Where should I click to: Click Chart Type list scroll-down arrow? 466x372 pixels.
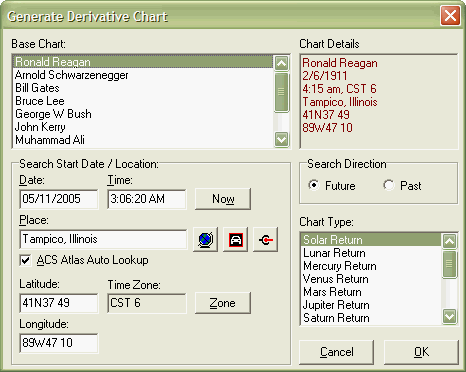click(449, 316)
